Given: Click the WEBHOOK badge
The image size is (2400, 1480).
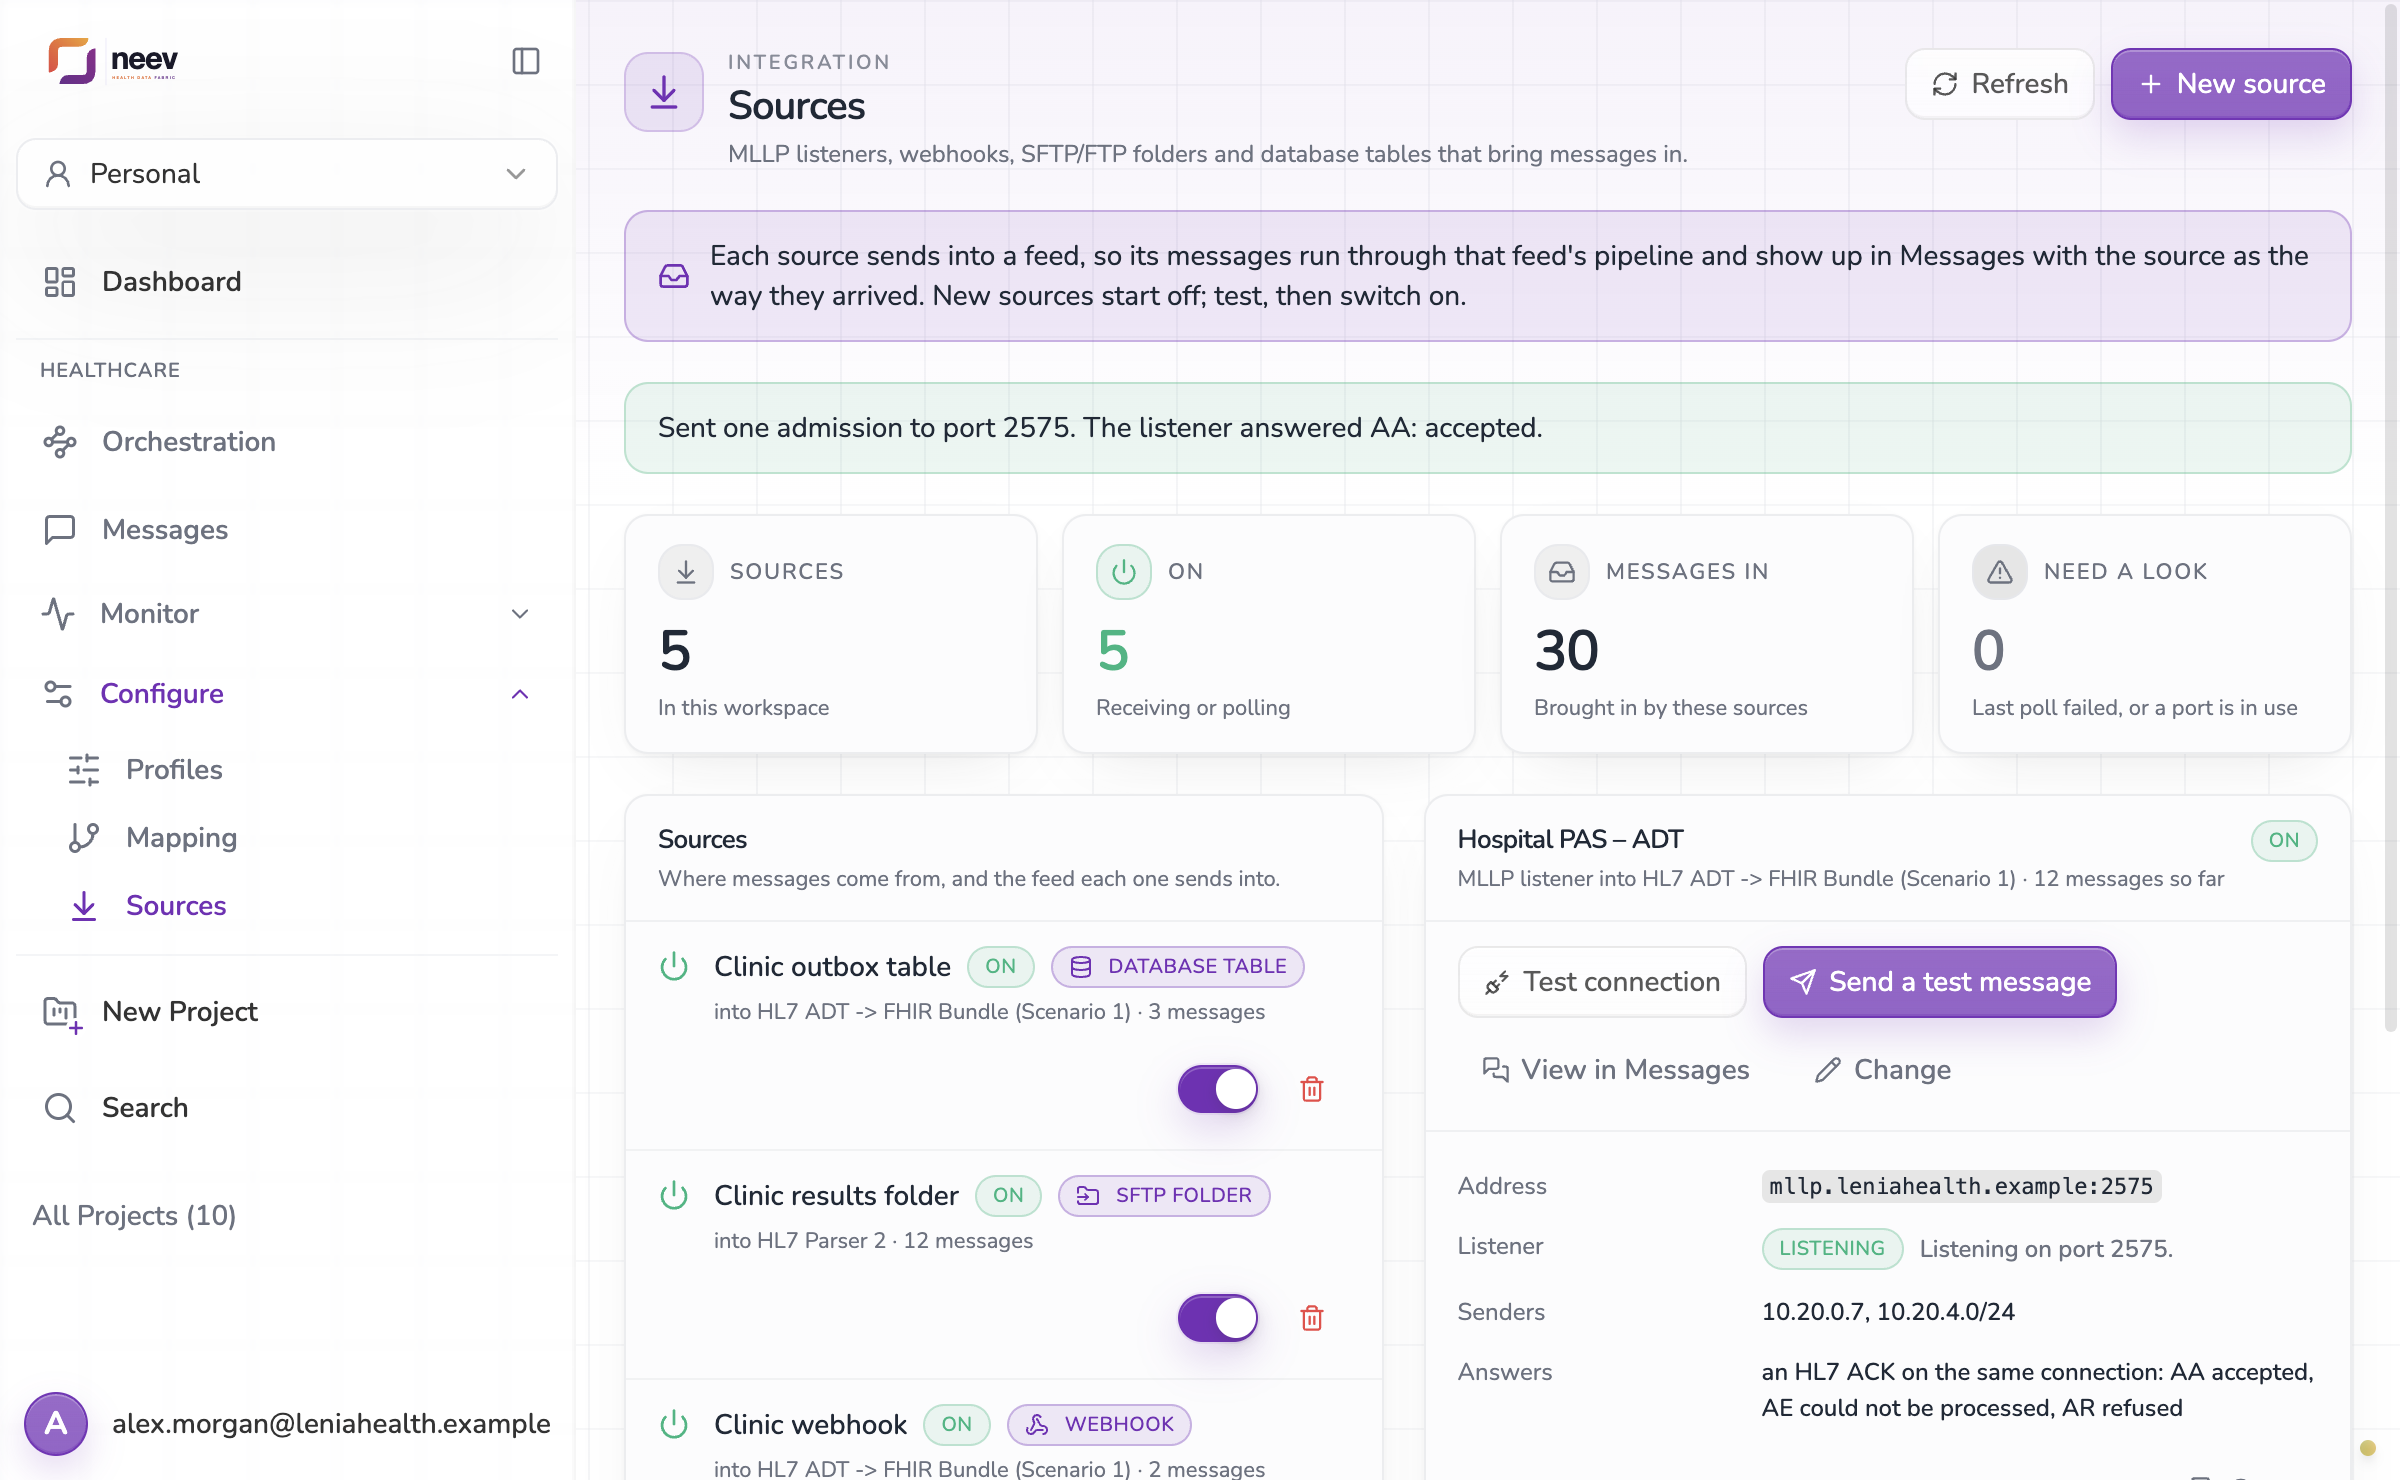Looking at the screenshot, I should (1099, 1425).
